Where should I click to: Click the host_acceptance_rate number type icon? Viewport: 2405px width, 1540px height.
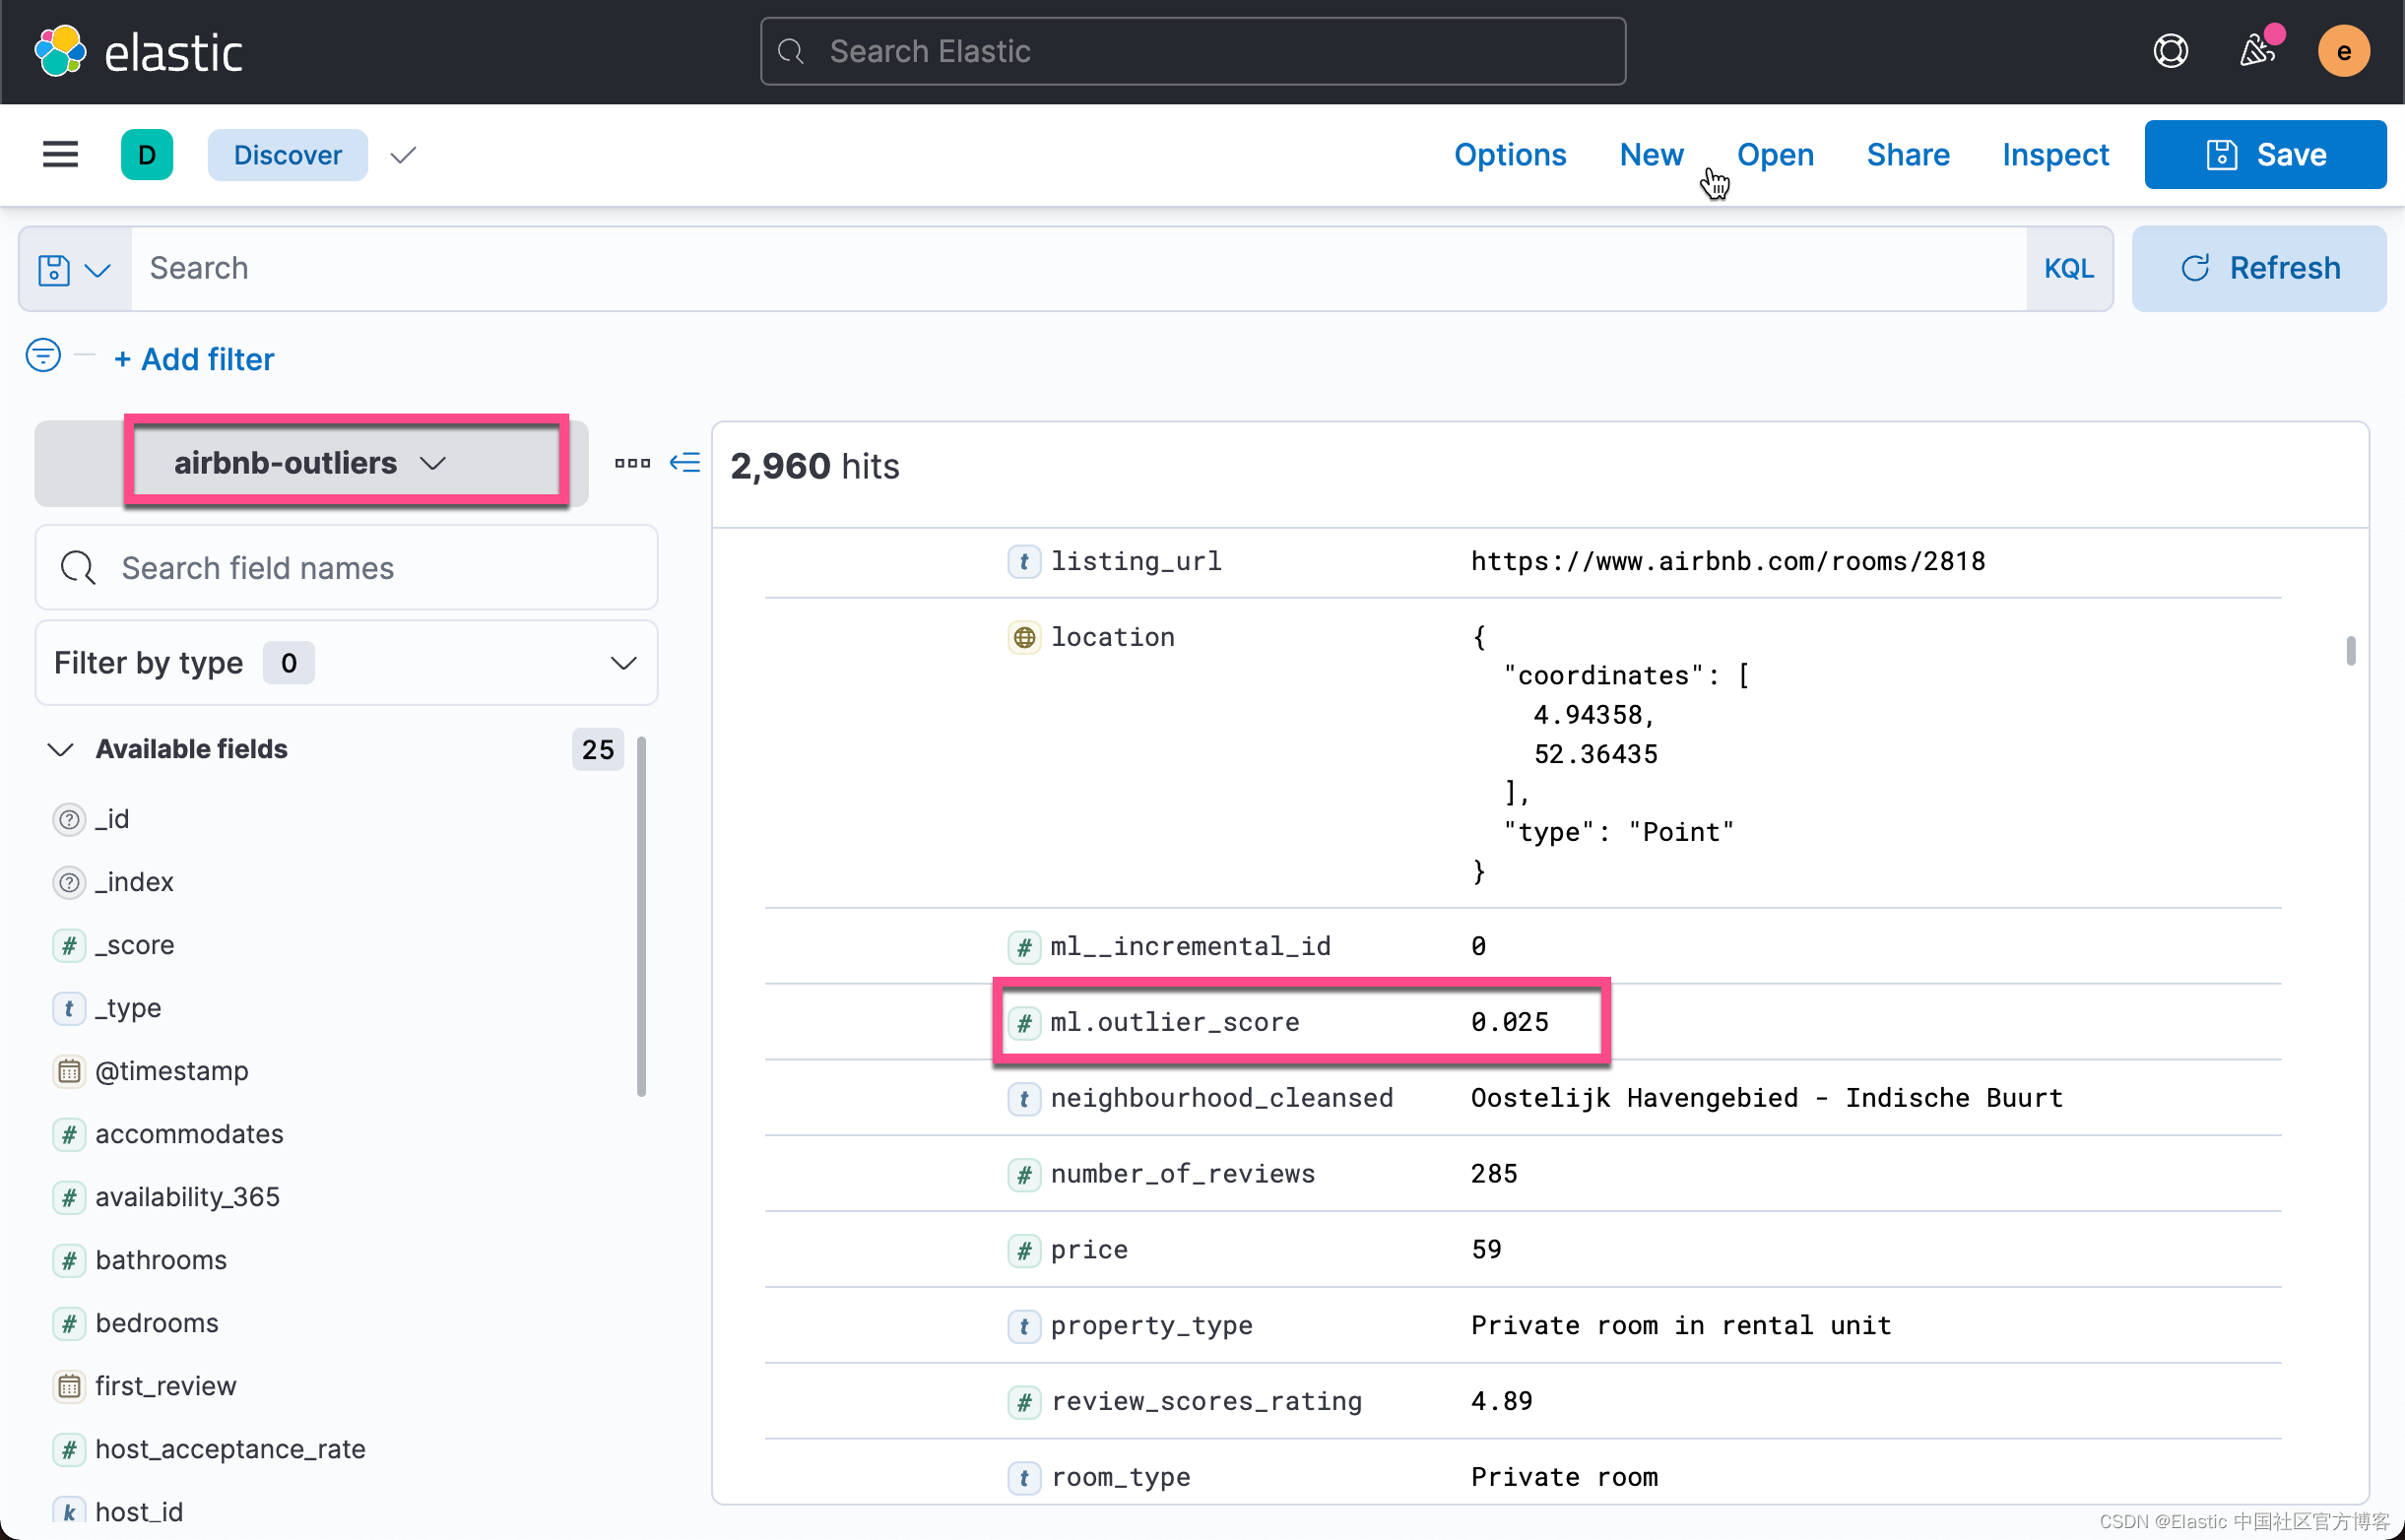pos(69,1450)
